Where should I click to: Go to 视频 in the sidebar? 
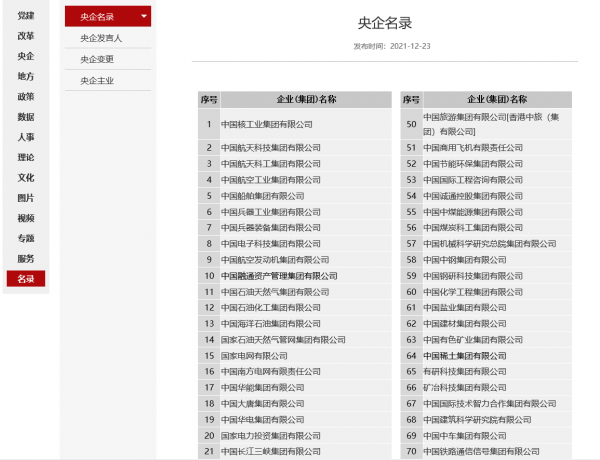(x=26, y=218)
